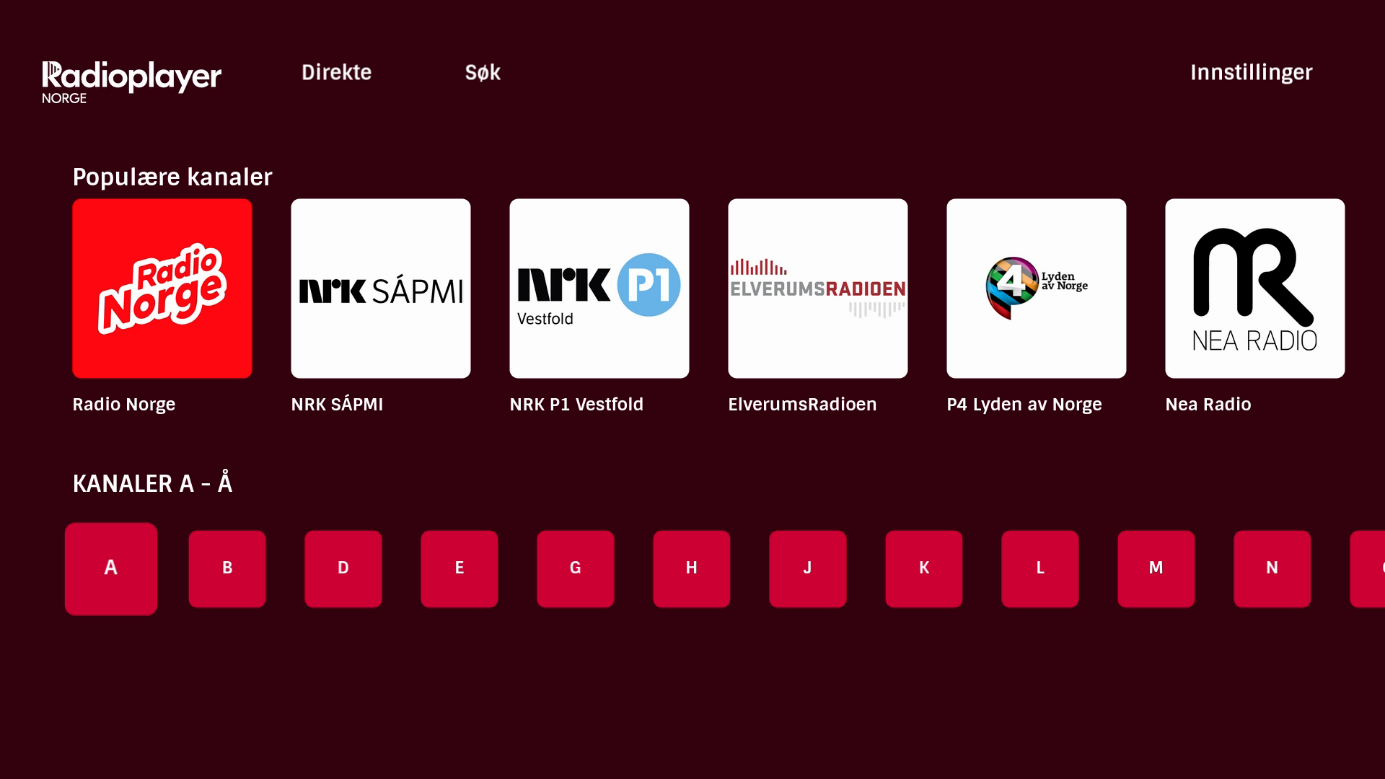Select the letter J filter
The image size is (1385, 779).
point(807,568)
